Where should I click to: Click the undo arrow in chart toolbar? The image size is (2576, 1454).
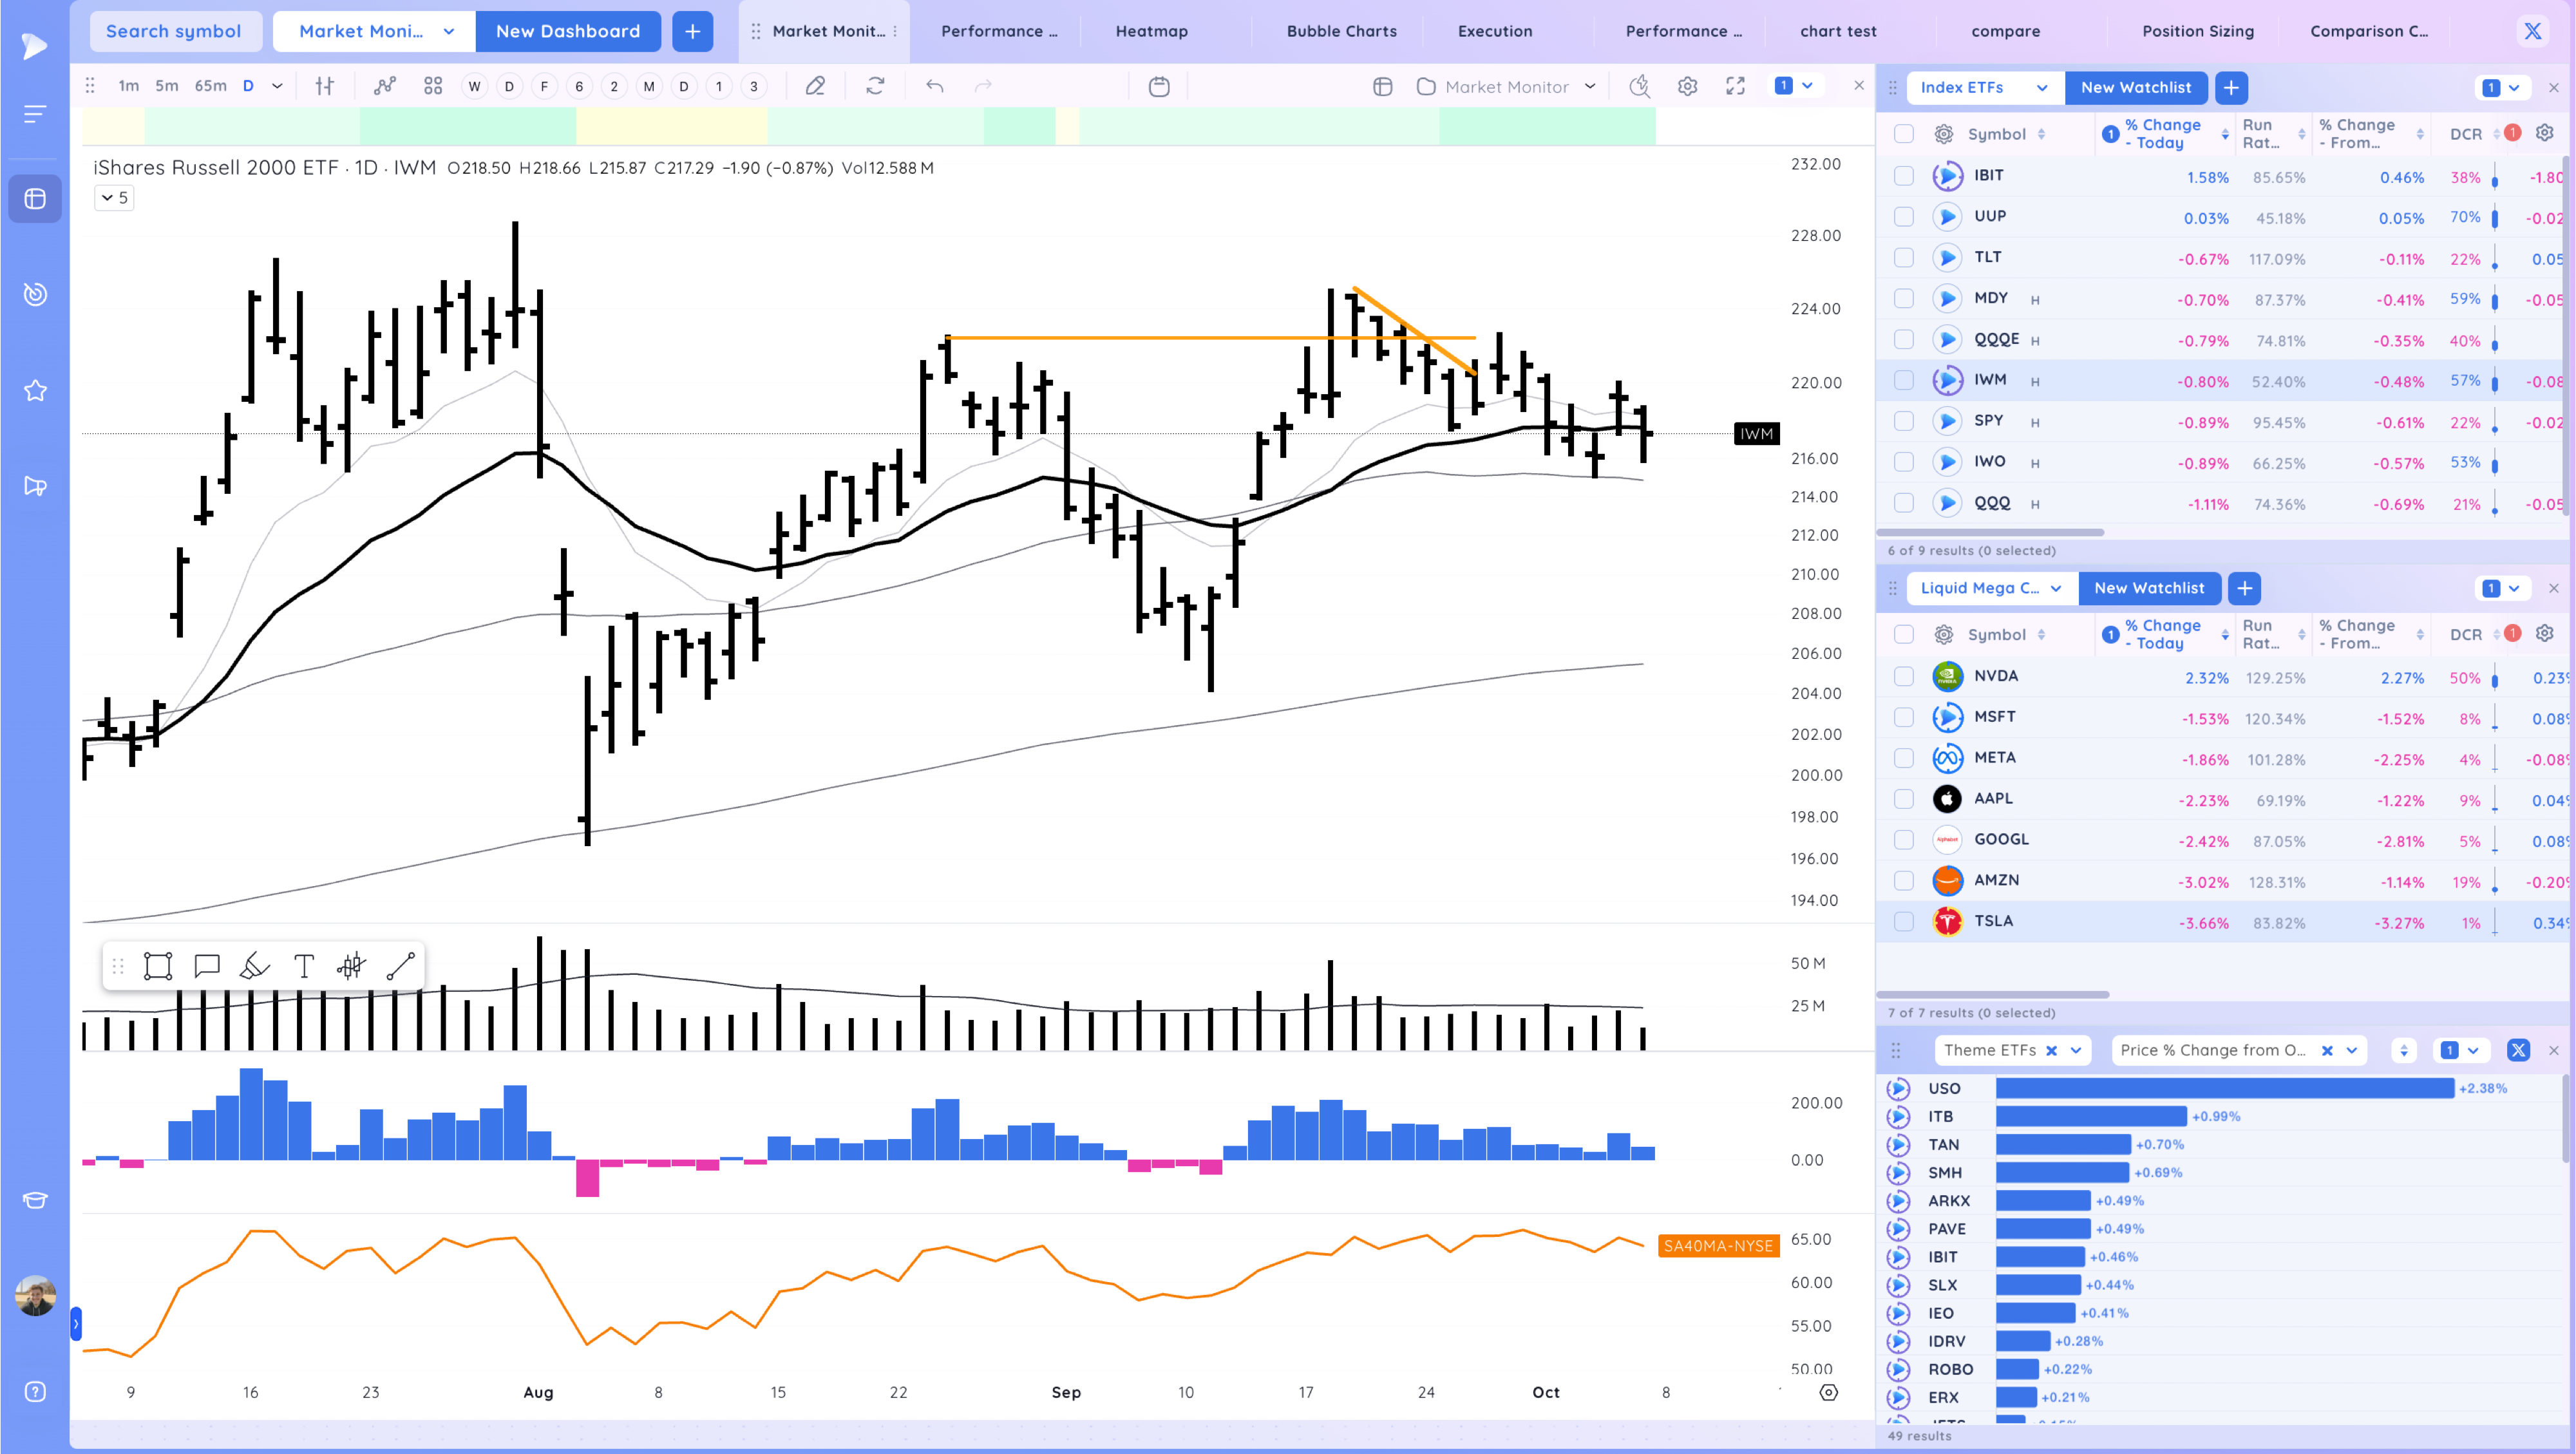(934, 87)
